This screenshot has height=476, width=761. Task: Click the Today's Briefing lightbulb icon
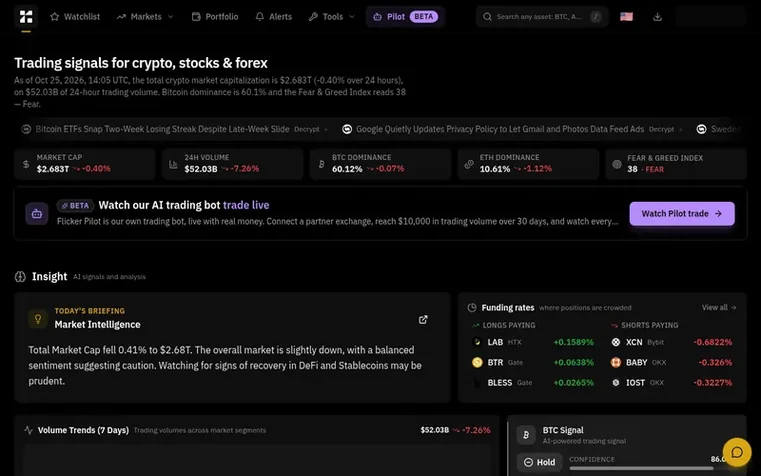coord(38,319)
